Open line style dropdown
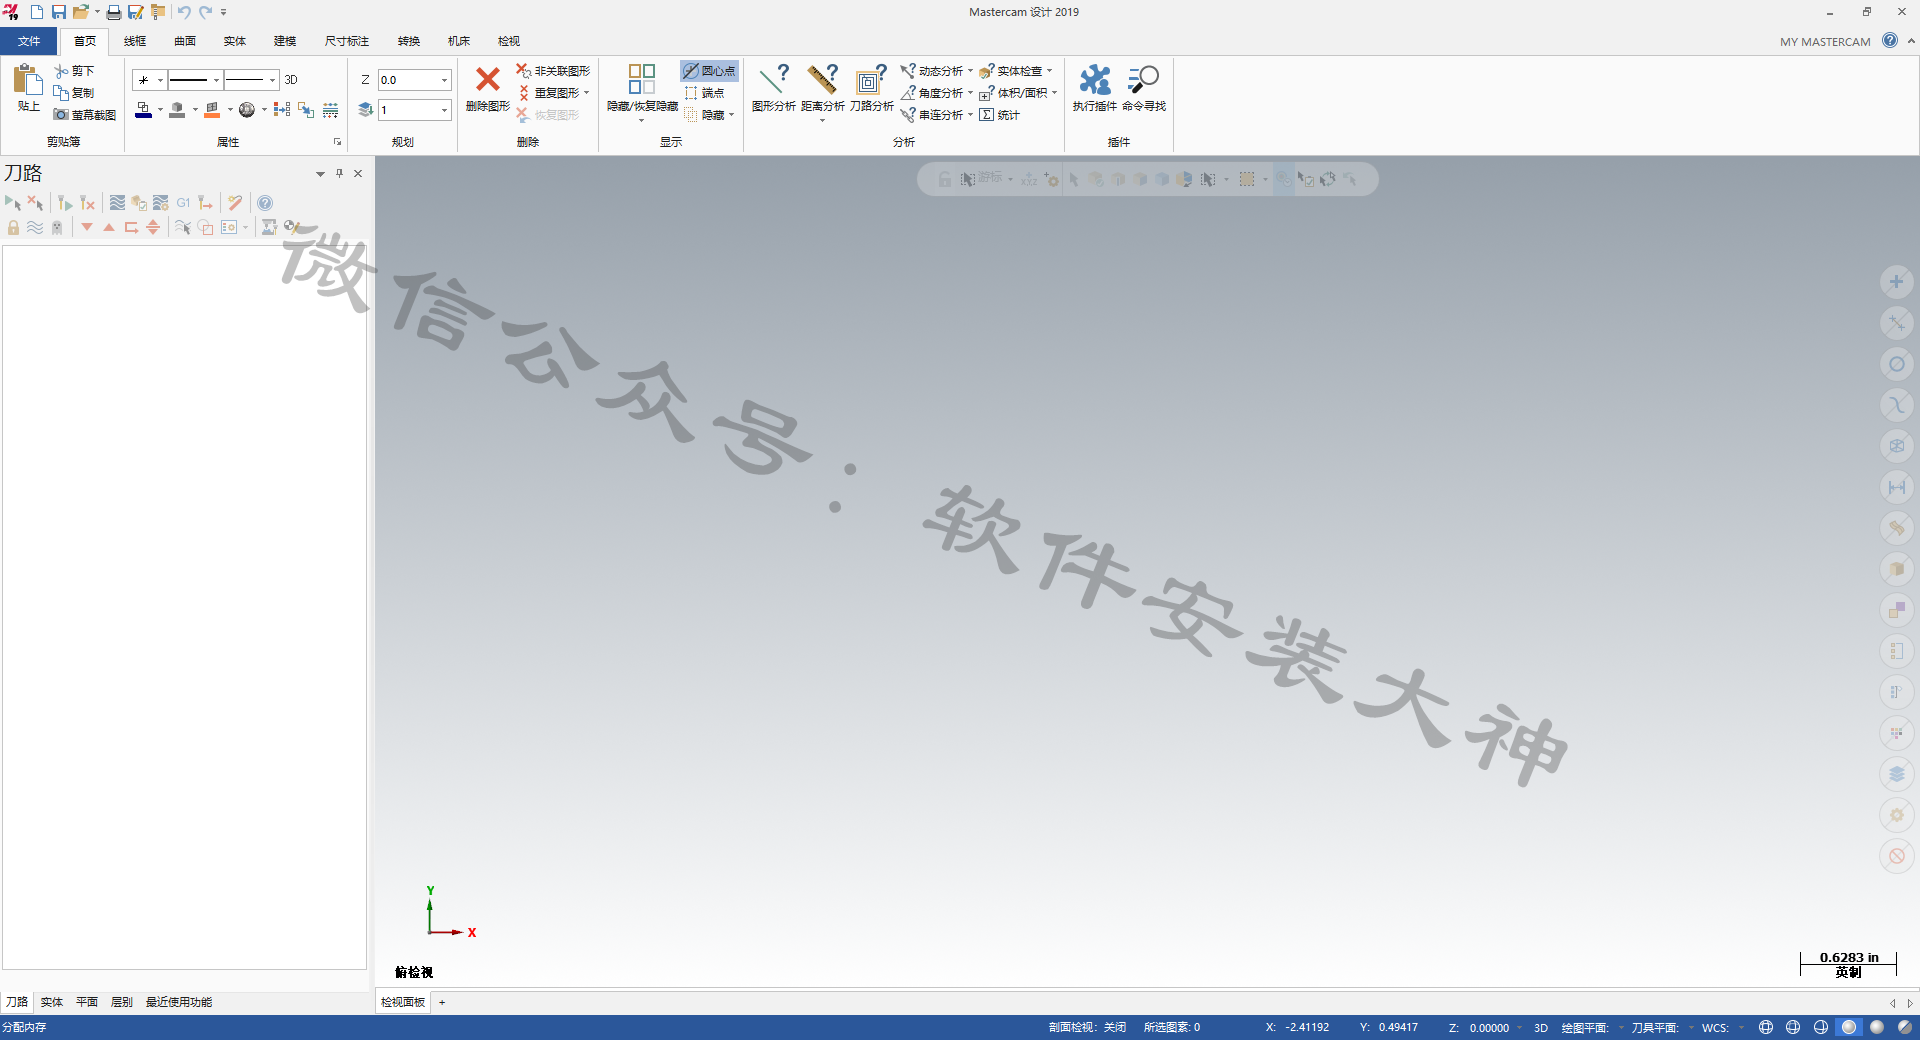Image resolution: width=1920 pixels, height=1040 pixels. (x=217, y=80)
